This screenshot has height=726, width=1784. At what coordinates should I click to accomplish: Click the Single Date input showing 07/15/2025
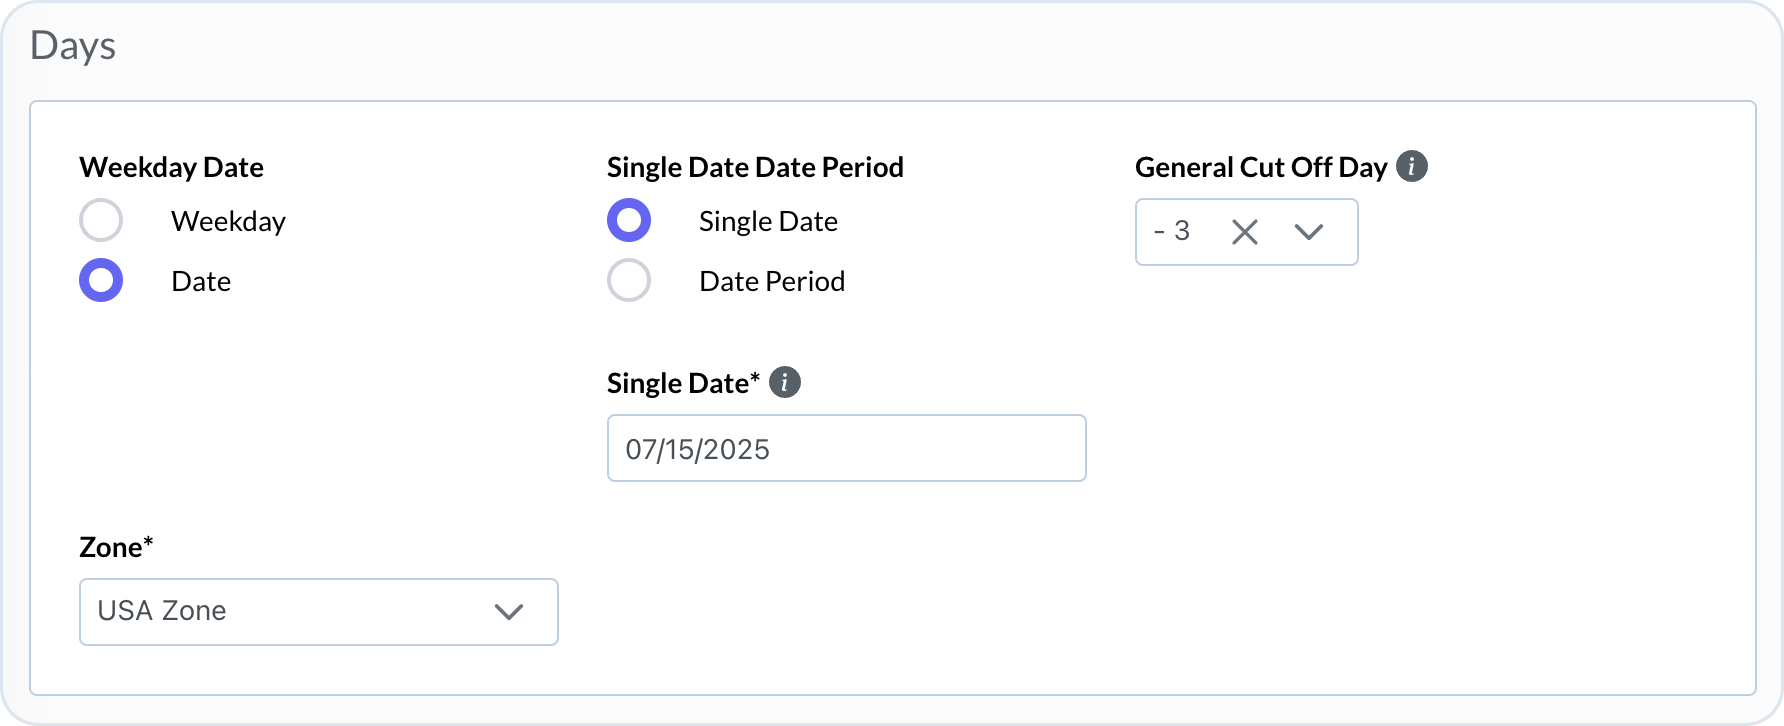[x=846, y=449]
